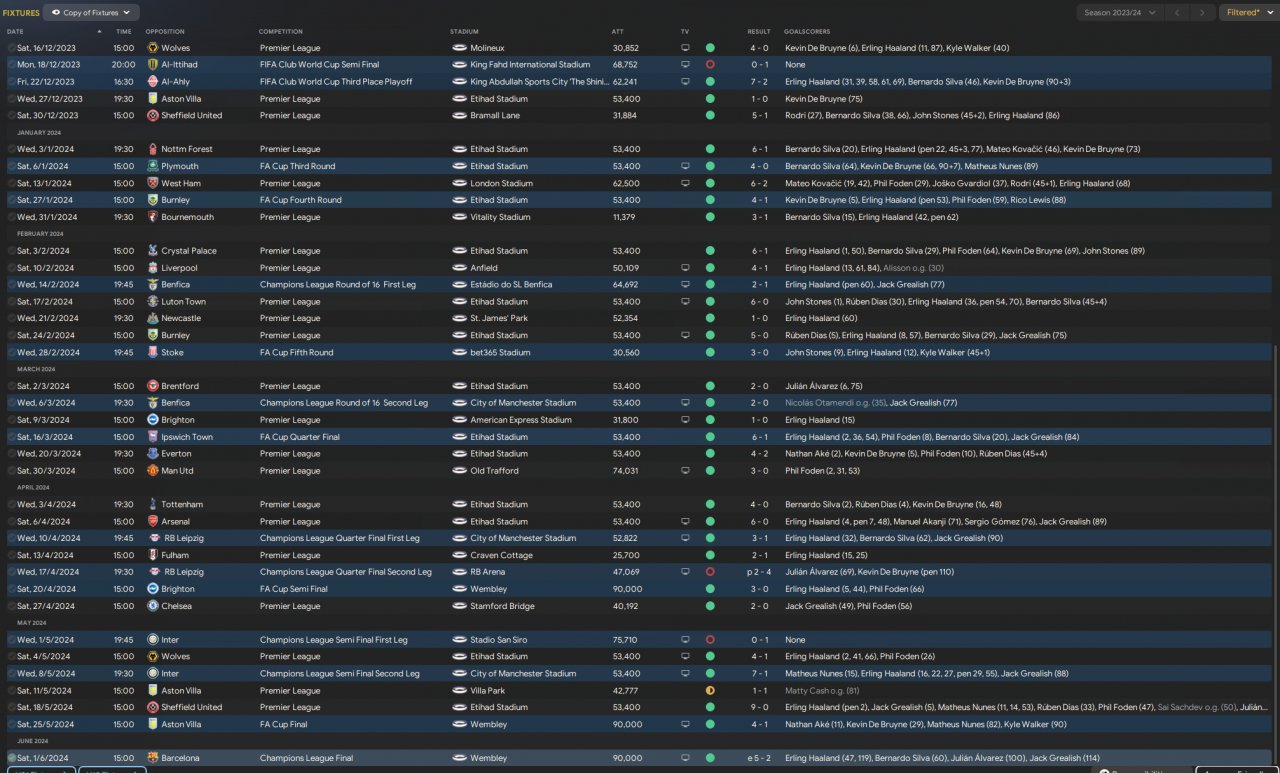Click the Man Utd club badge
This screenshot has height=773, width=1280.
pos(152,470)
